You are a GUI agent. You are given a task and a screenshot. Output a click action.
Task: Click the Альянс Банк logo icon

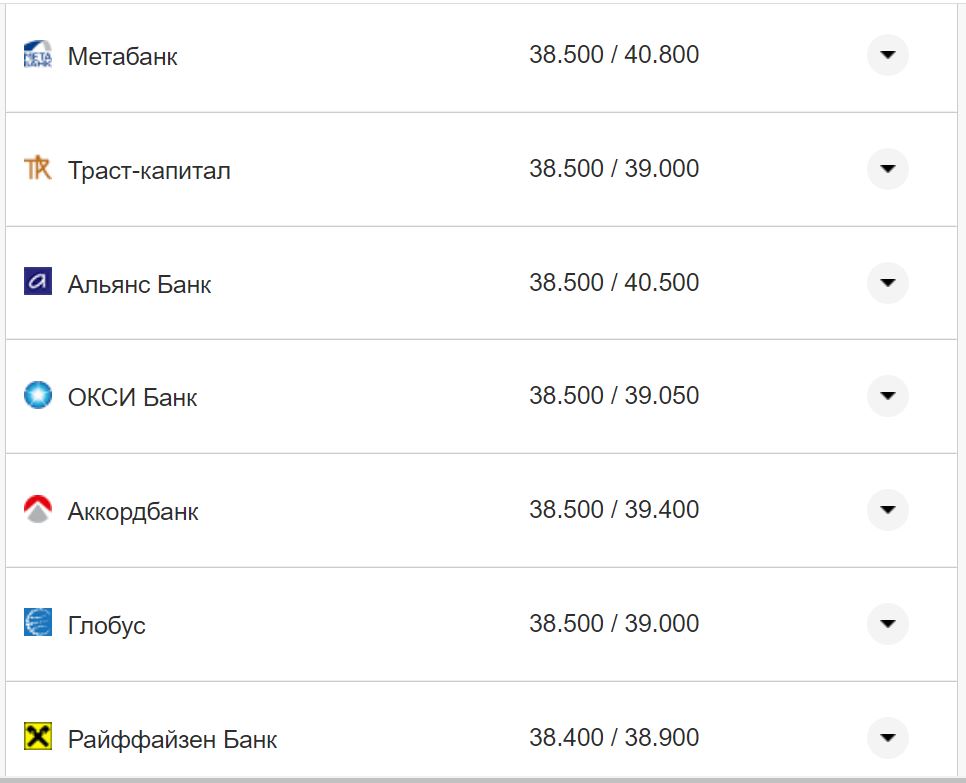[37, 282]
